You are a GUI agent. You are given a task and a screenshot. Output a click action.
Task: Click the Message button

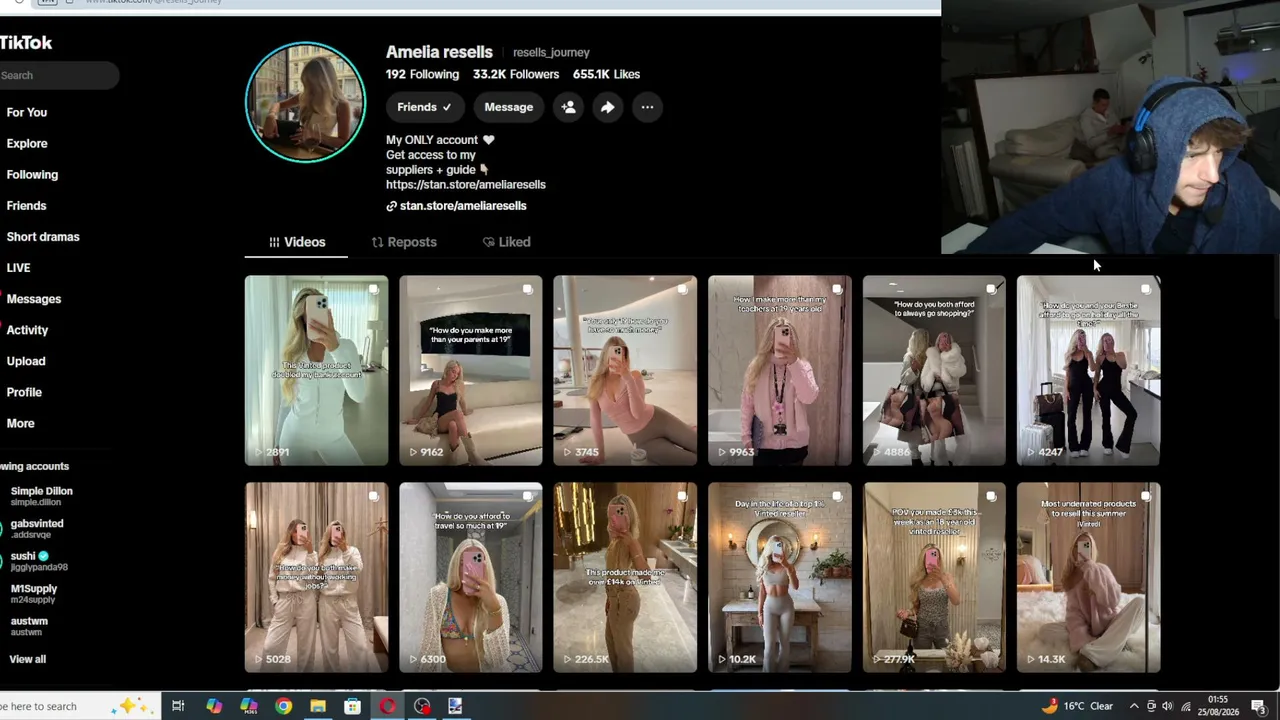[x=509, y=107]
